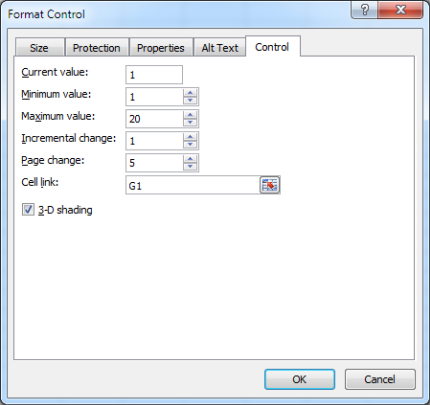Open the Help question mark button
430x405 pixels.
pos(365,10)
